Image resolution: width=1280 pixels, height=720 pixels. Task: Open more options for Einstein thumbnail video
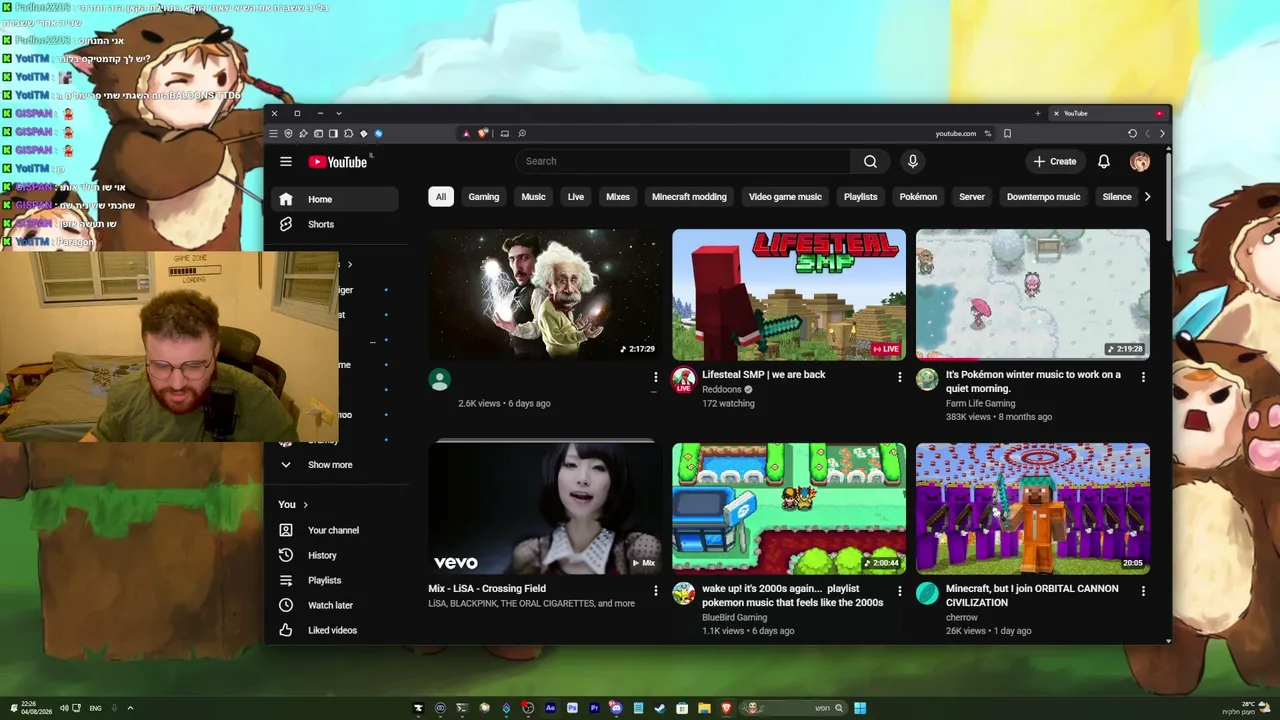pos(655,377)
